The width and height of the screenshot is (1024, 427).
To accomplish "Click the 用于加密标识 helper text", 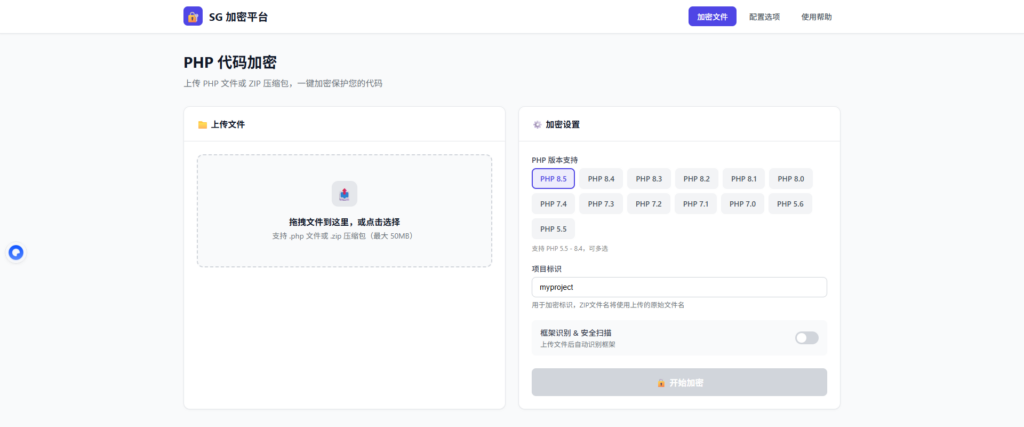I will (608, 305).
